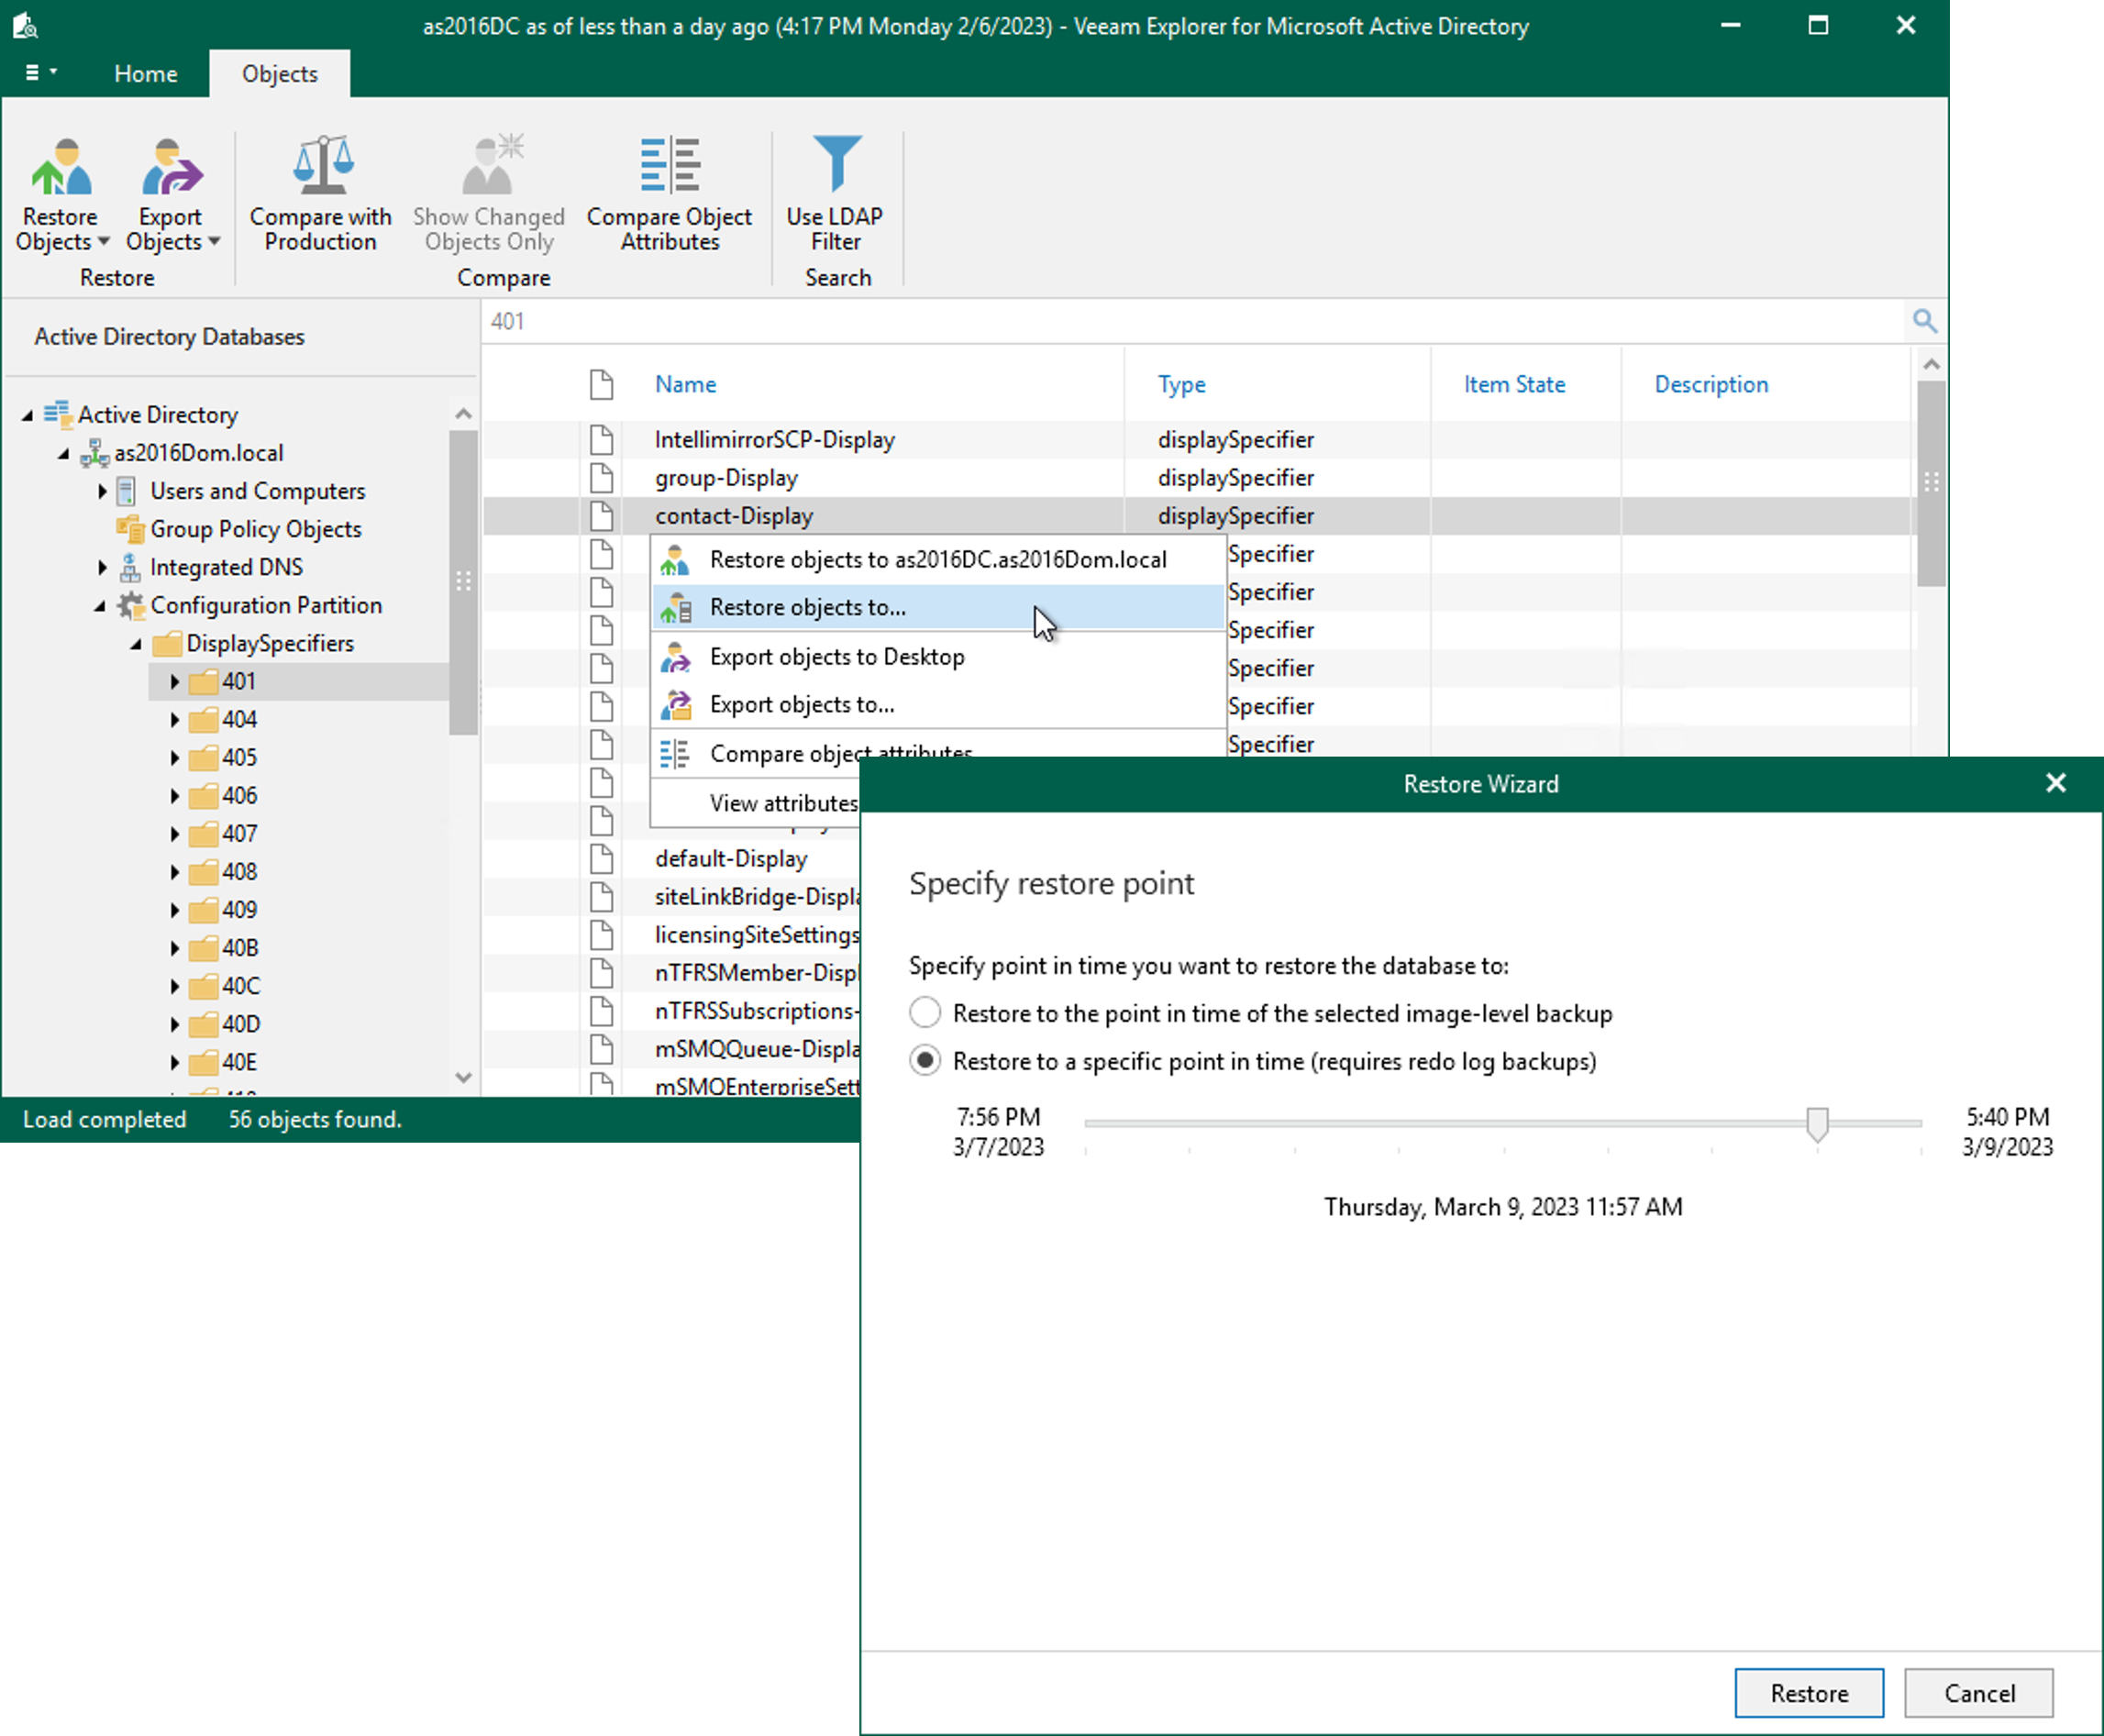Switch to the Home ribbon tab
This screenshot has height=1736, width=2104.
click(146, 74)
